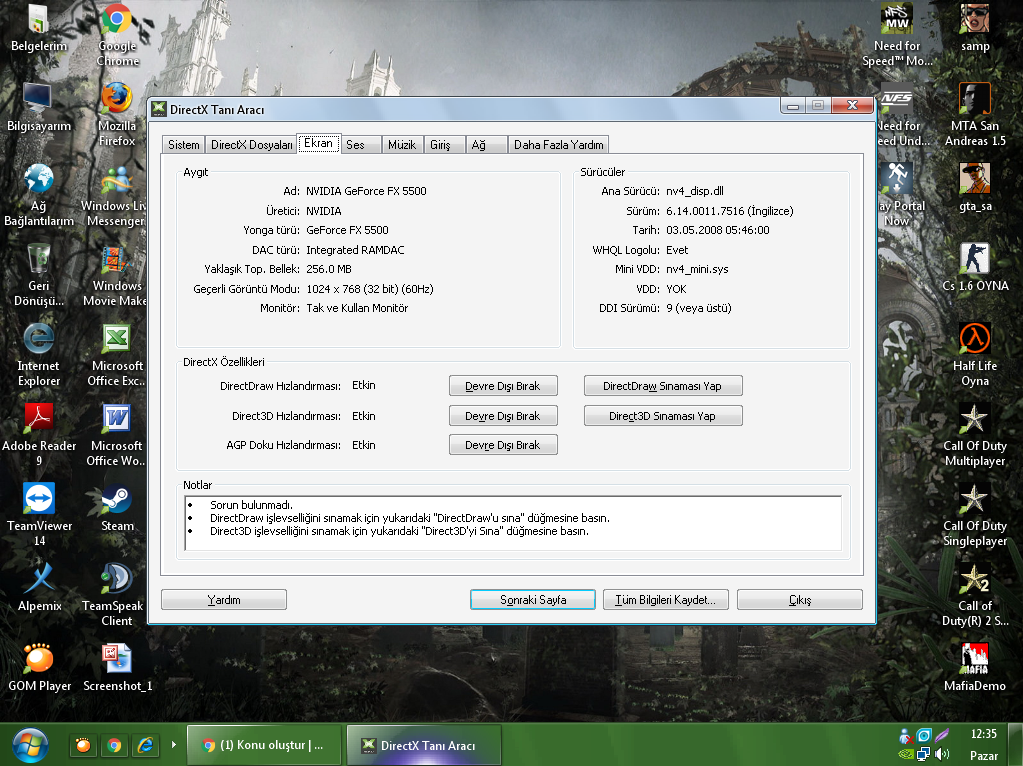Open Windows Live Messenger desktop icon
The height and width of the screenshot is (766, 1023).
(x=115, y=194)
